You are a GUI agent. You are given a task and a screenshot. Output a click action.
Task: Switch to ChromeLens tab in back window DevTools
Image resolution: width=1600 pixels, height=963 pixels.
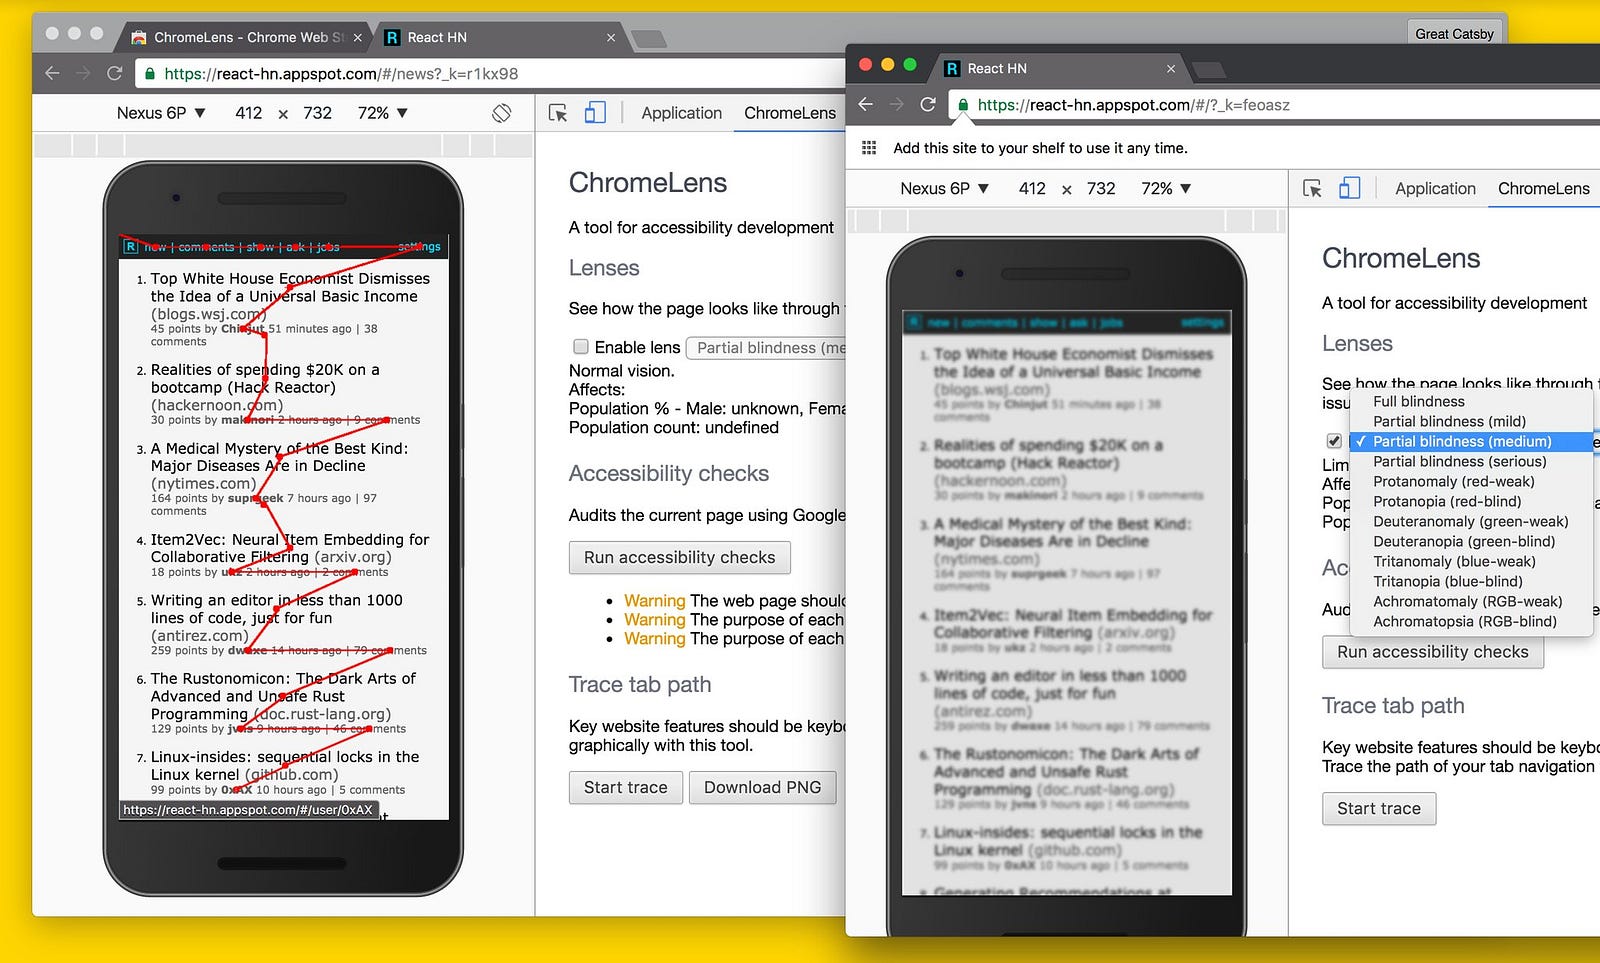point(789,113)
